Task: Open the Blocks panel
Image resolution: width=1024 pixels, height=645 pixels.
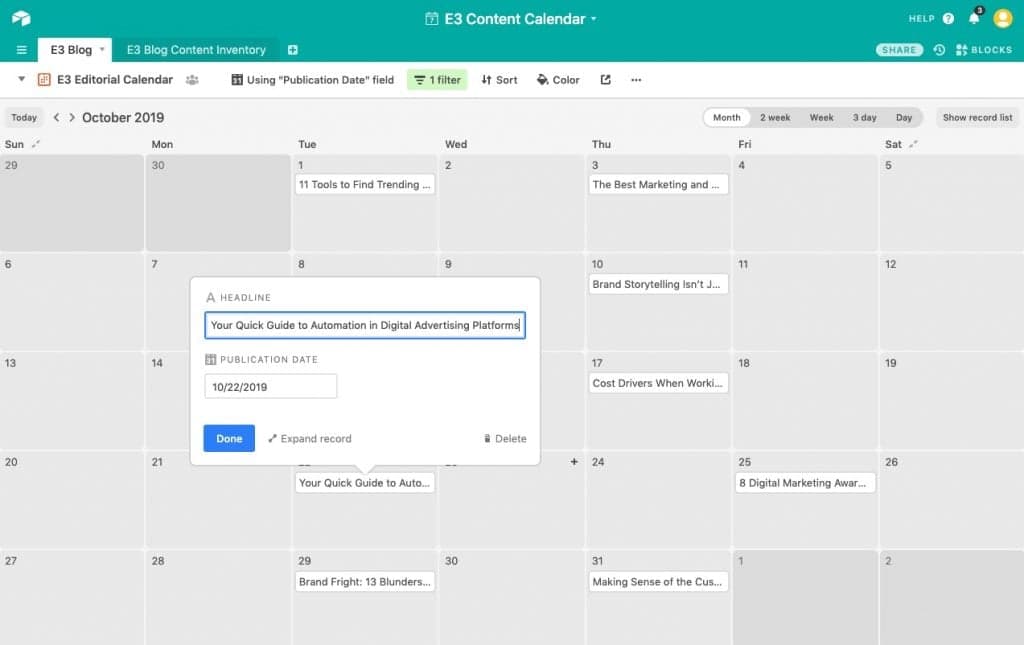Action: 984,50
